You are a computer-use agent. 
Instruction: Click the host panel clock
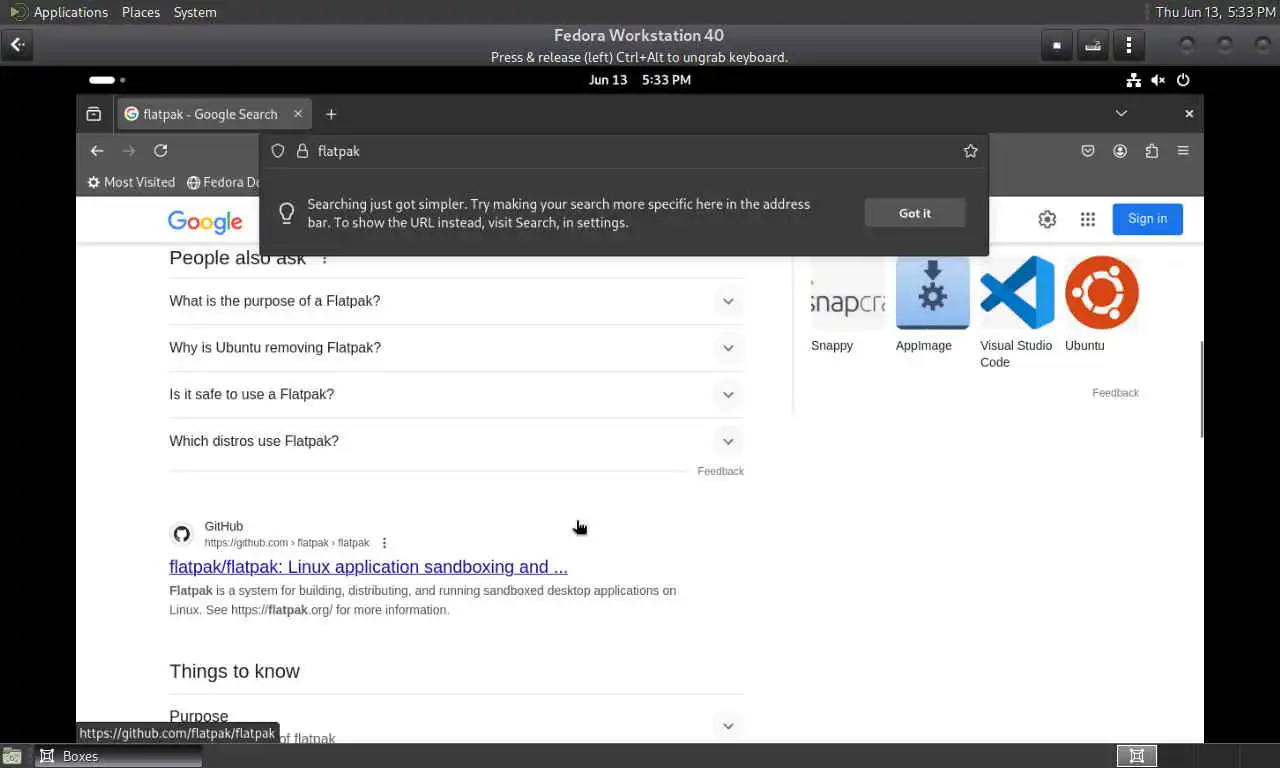point(1215,12)
